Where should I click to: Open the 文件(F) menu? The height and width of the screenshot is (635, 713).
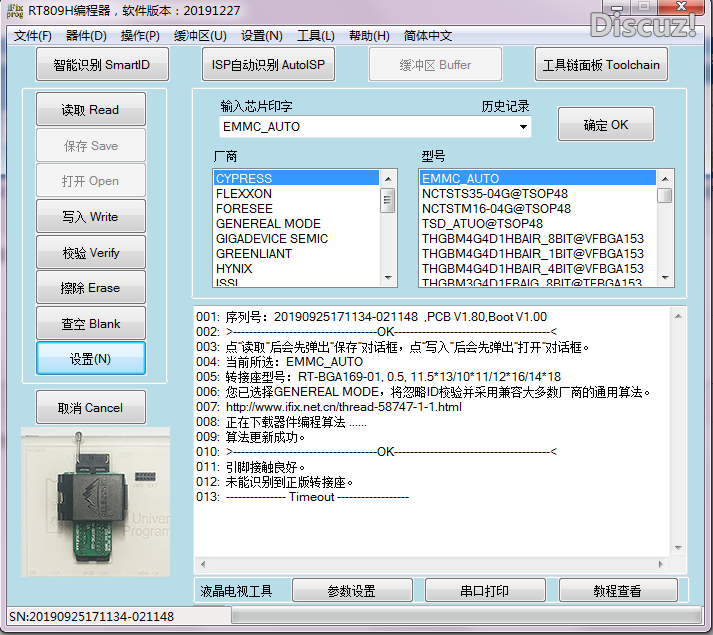32,35
